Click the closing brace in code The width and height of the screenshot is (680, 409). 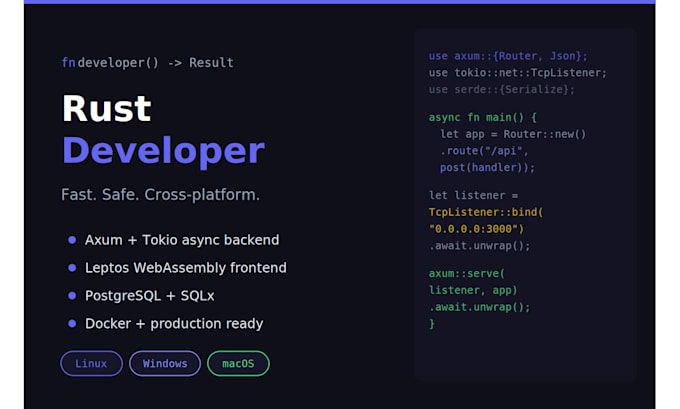432,324
